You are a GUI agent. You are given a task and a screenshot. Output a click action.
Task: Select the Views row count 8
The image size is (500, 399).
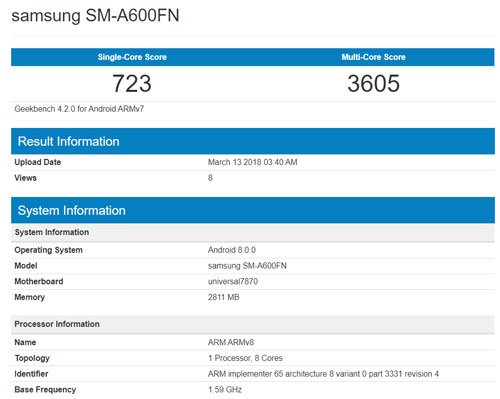tap(210, 178)
